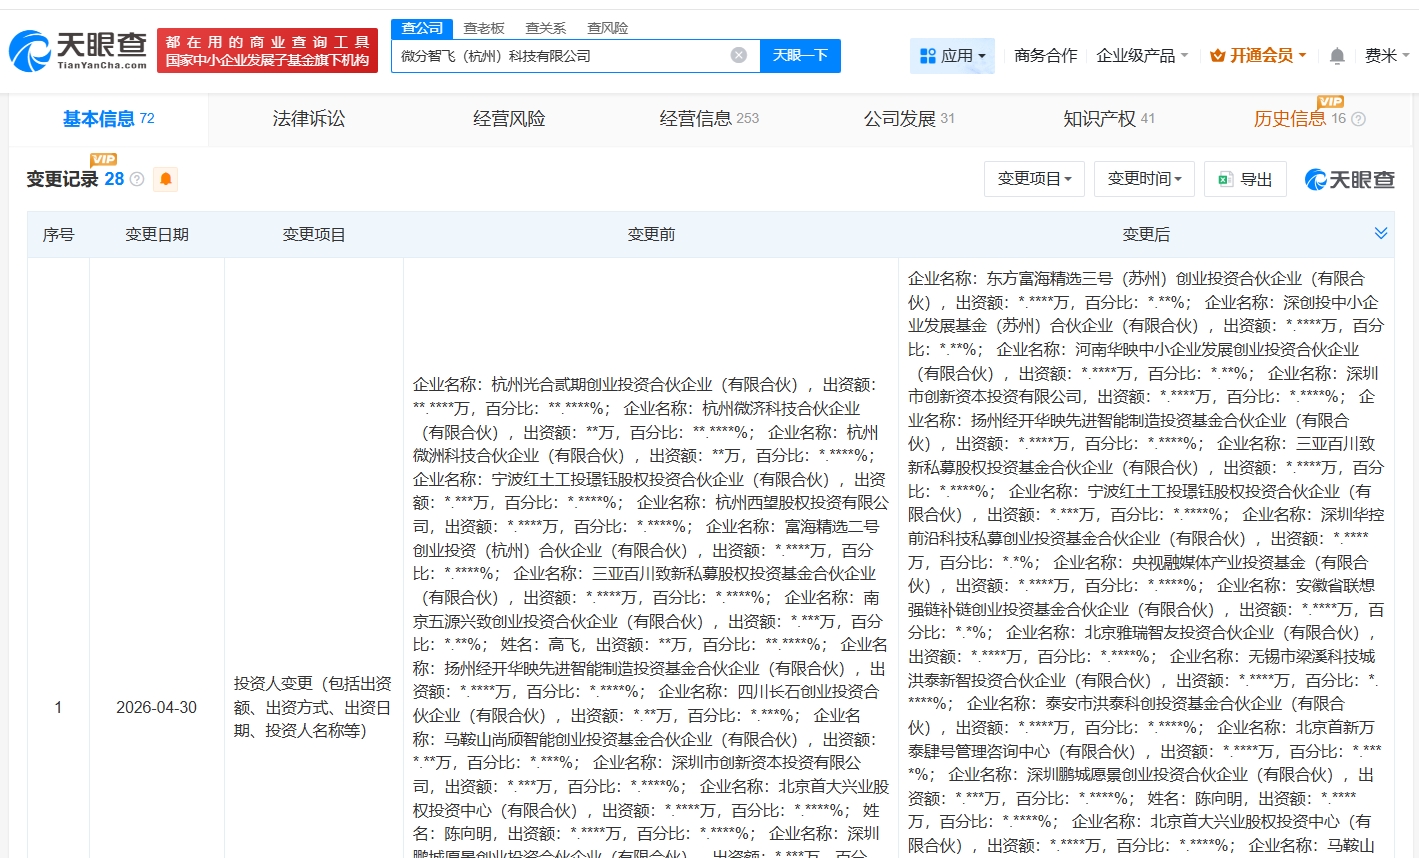
Task: Click the 投资人变更 change item cell
Action: 314,707
